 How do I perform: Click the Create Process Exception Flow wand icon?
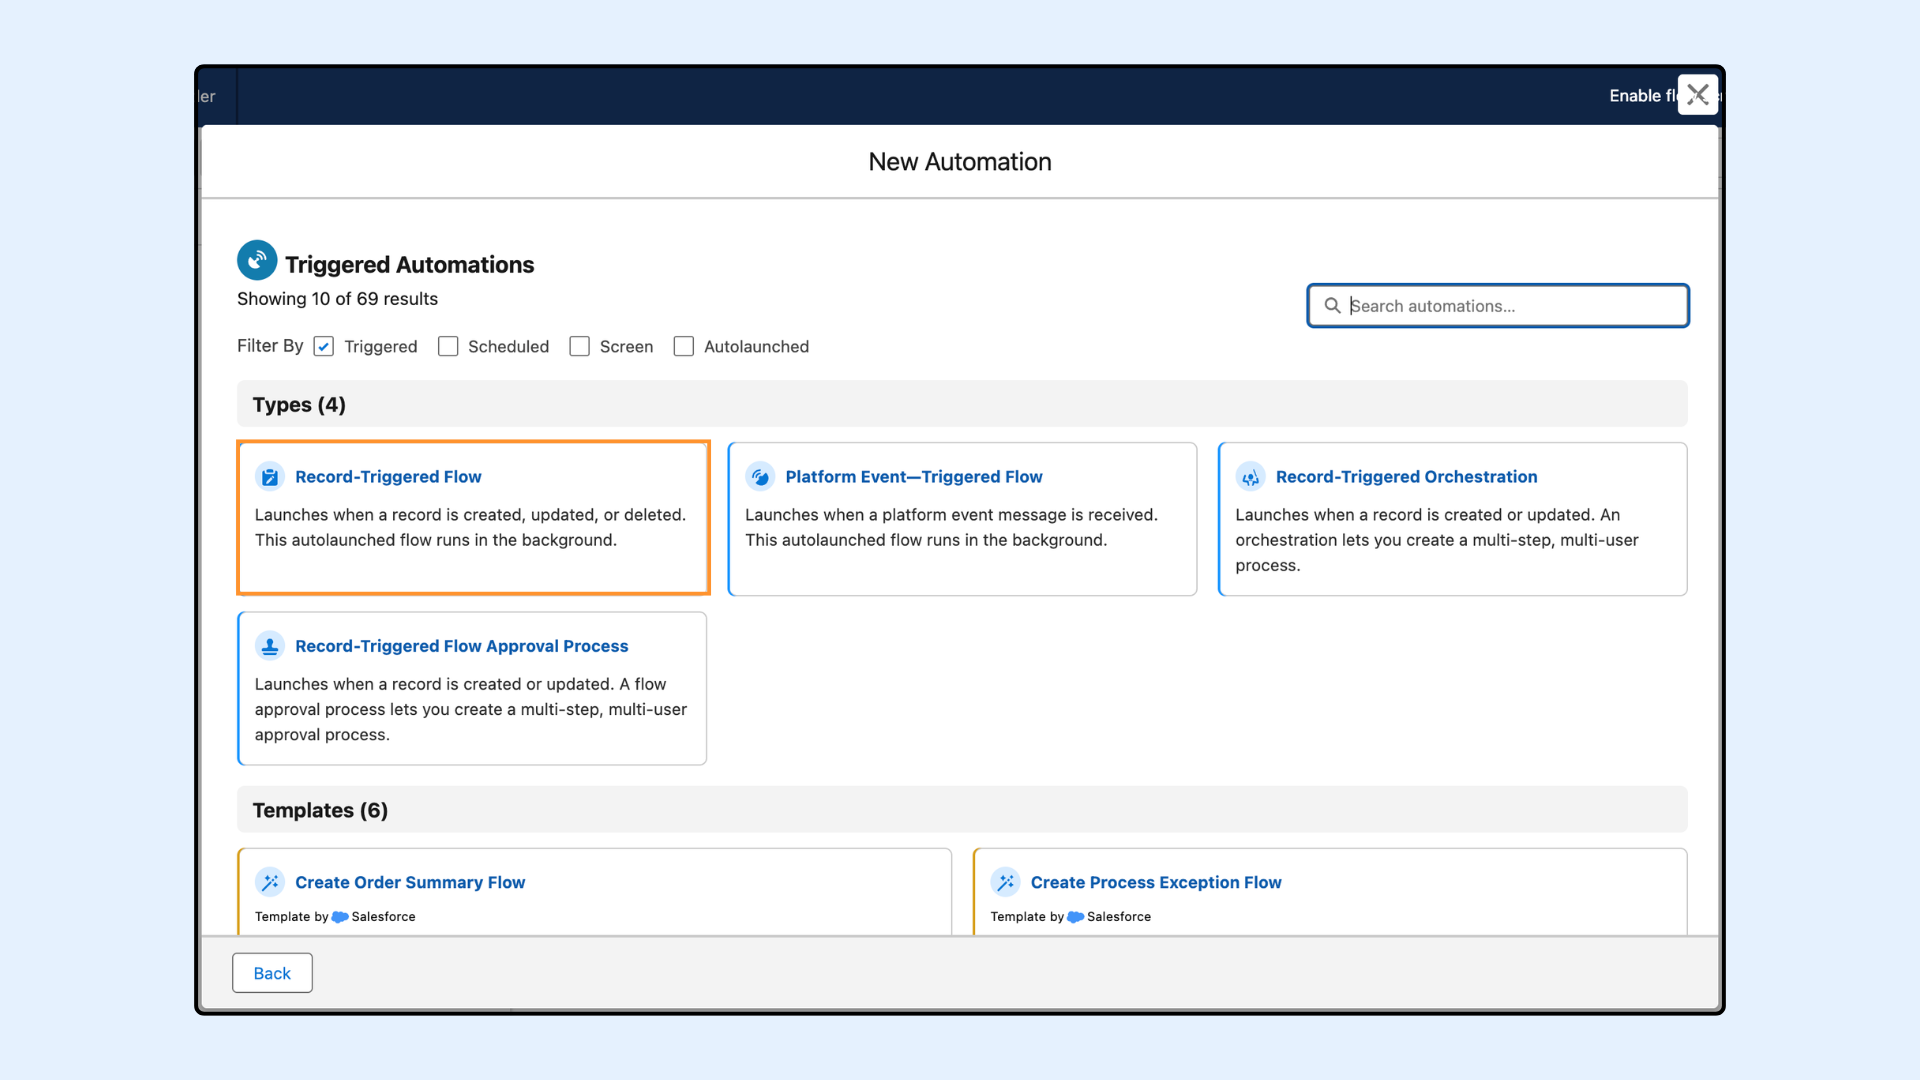click(x=1005, y=882)
